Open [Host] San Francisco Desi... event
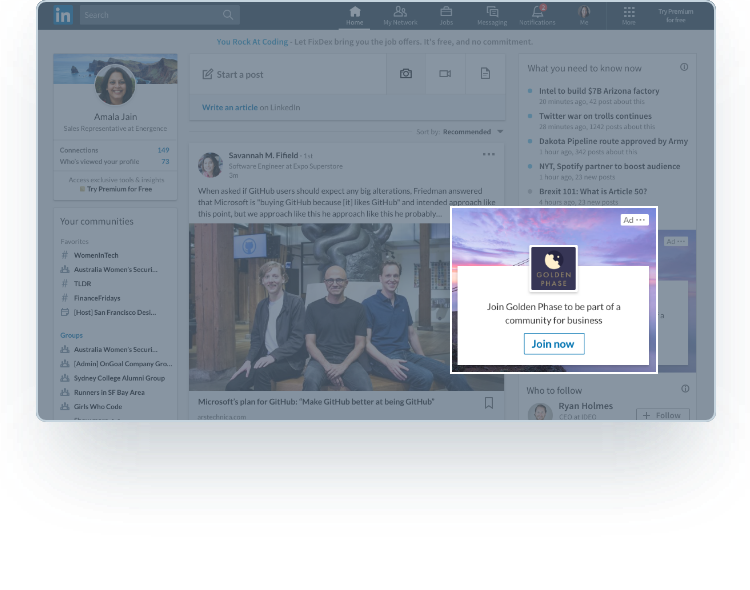Image resolution: width=750 pixels, height=590 pixels. tap(115, 312)
